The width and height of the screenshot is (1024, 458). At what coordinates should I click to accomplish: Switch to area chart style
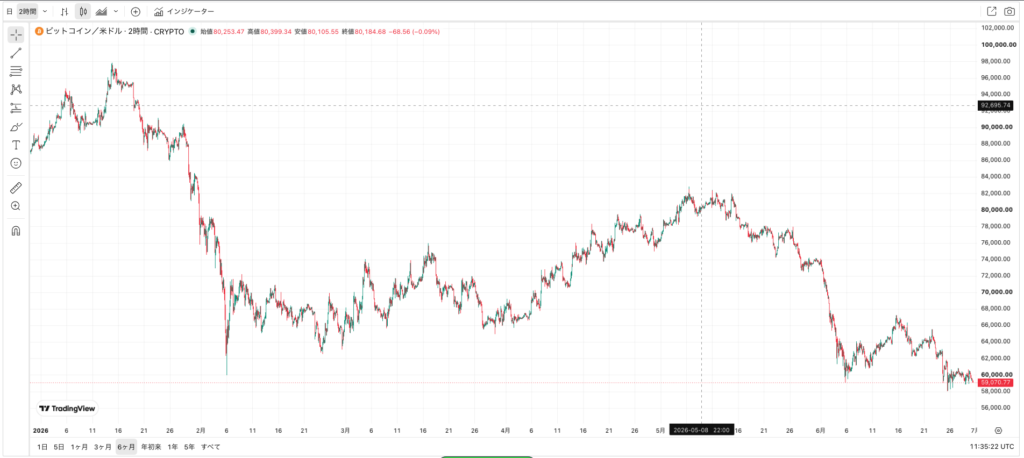(101, 12)
